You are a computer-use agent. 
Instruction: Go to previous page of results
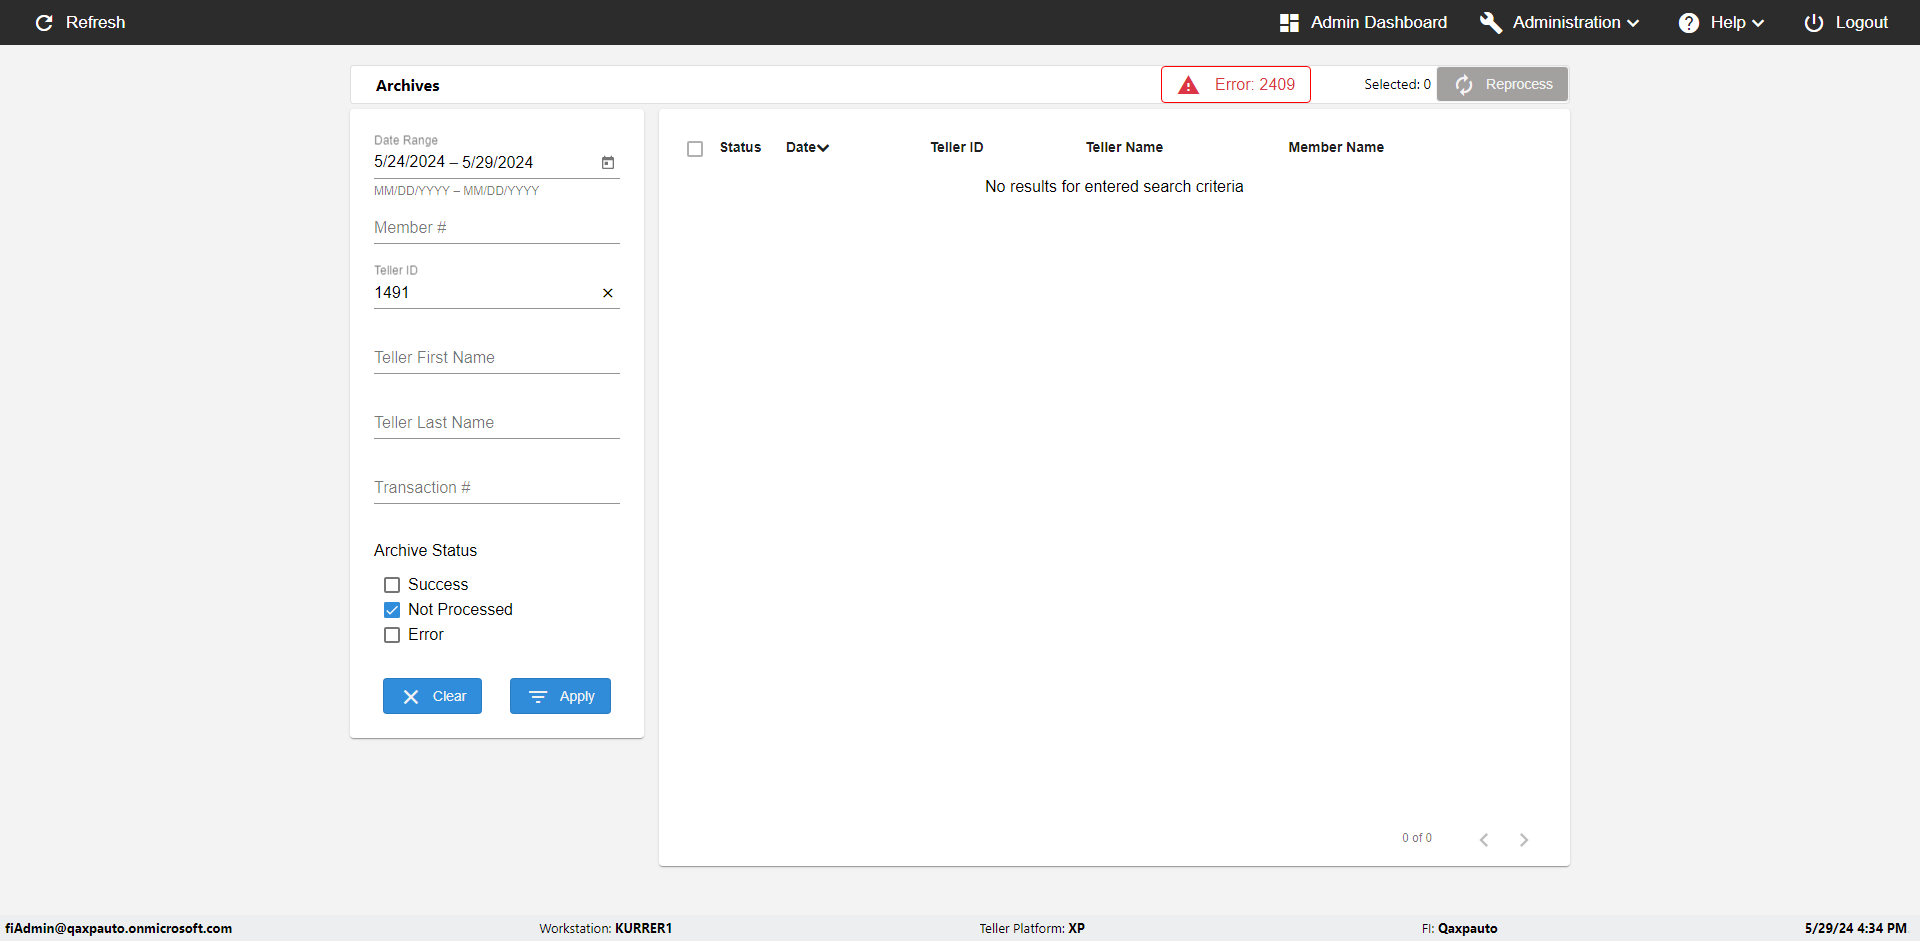[1484, 839]
